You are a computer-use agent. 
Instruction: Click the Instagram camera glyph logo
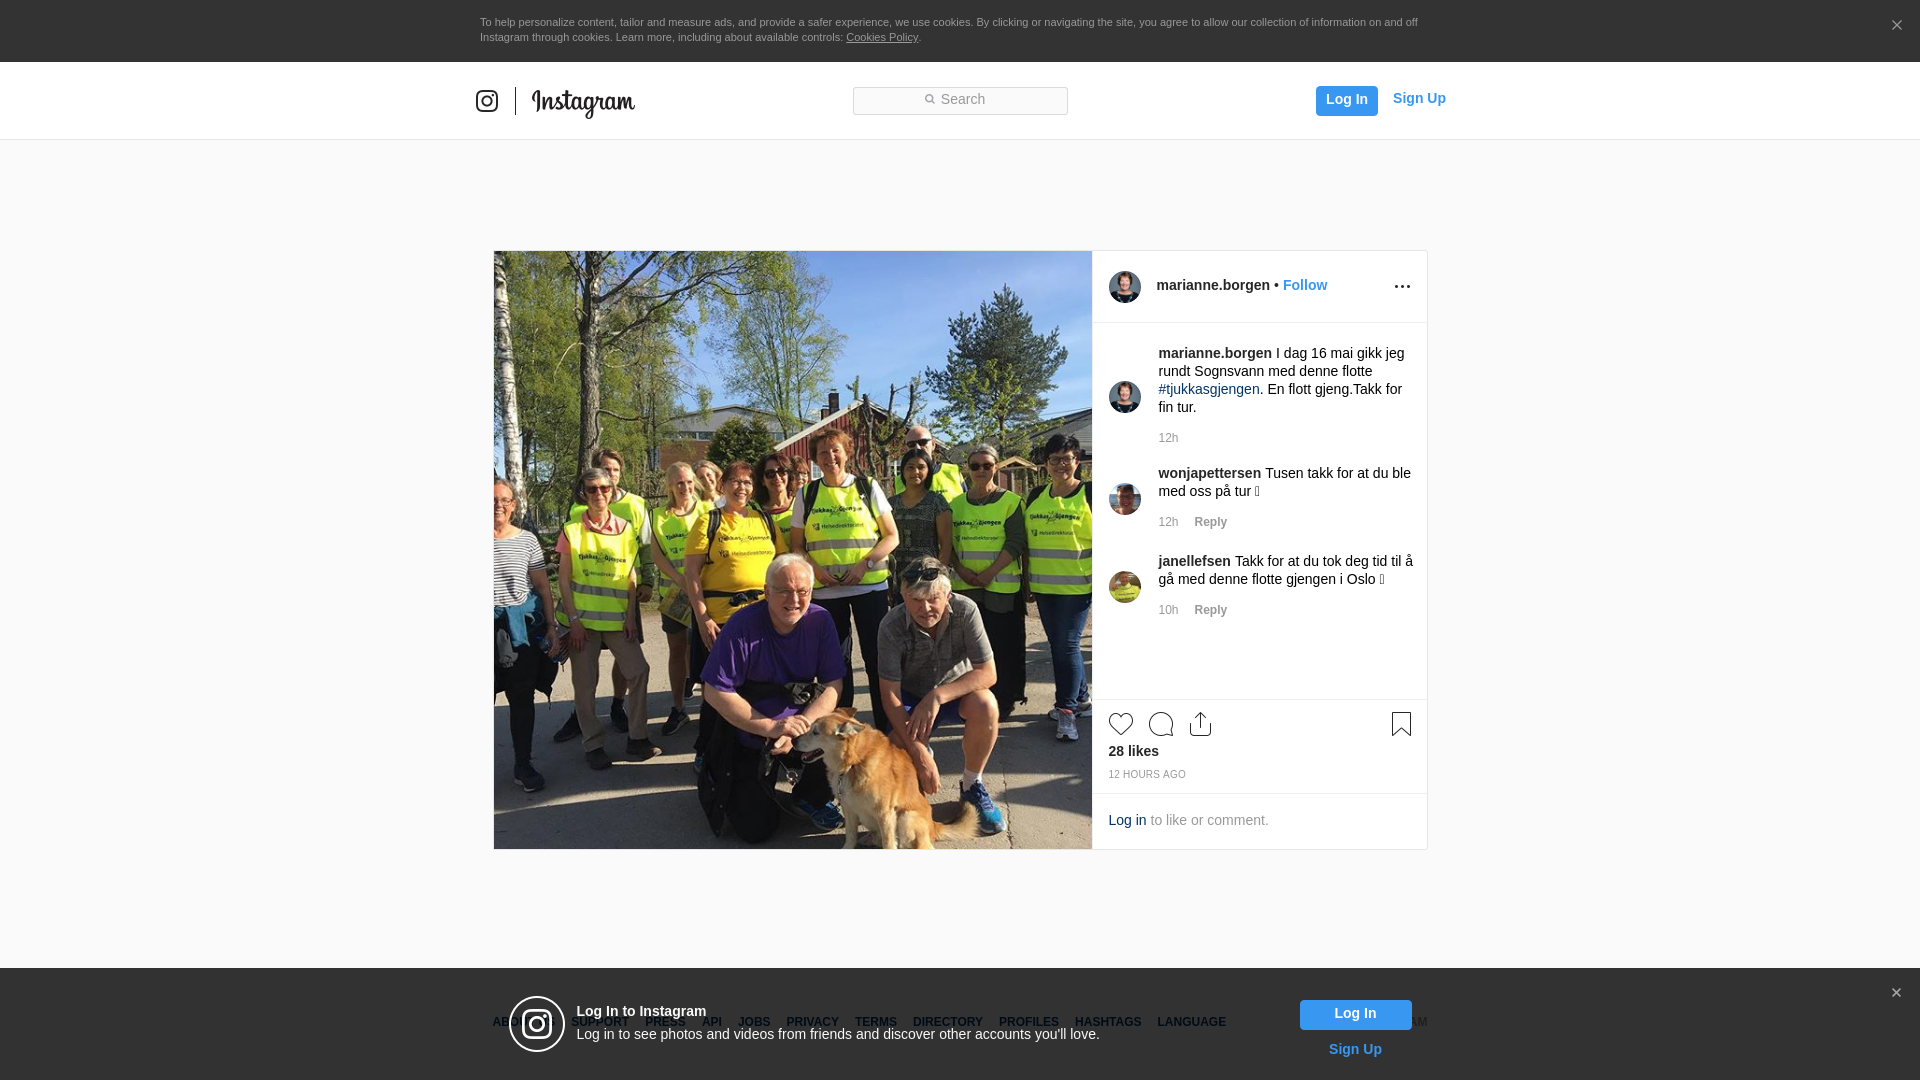click(x=487, y=101)
